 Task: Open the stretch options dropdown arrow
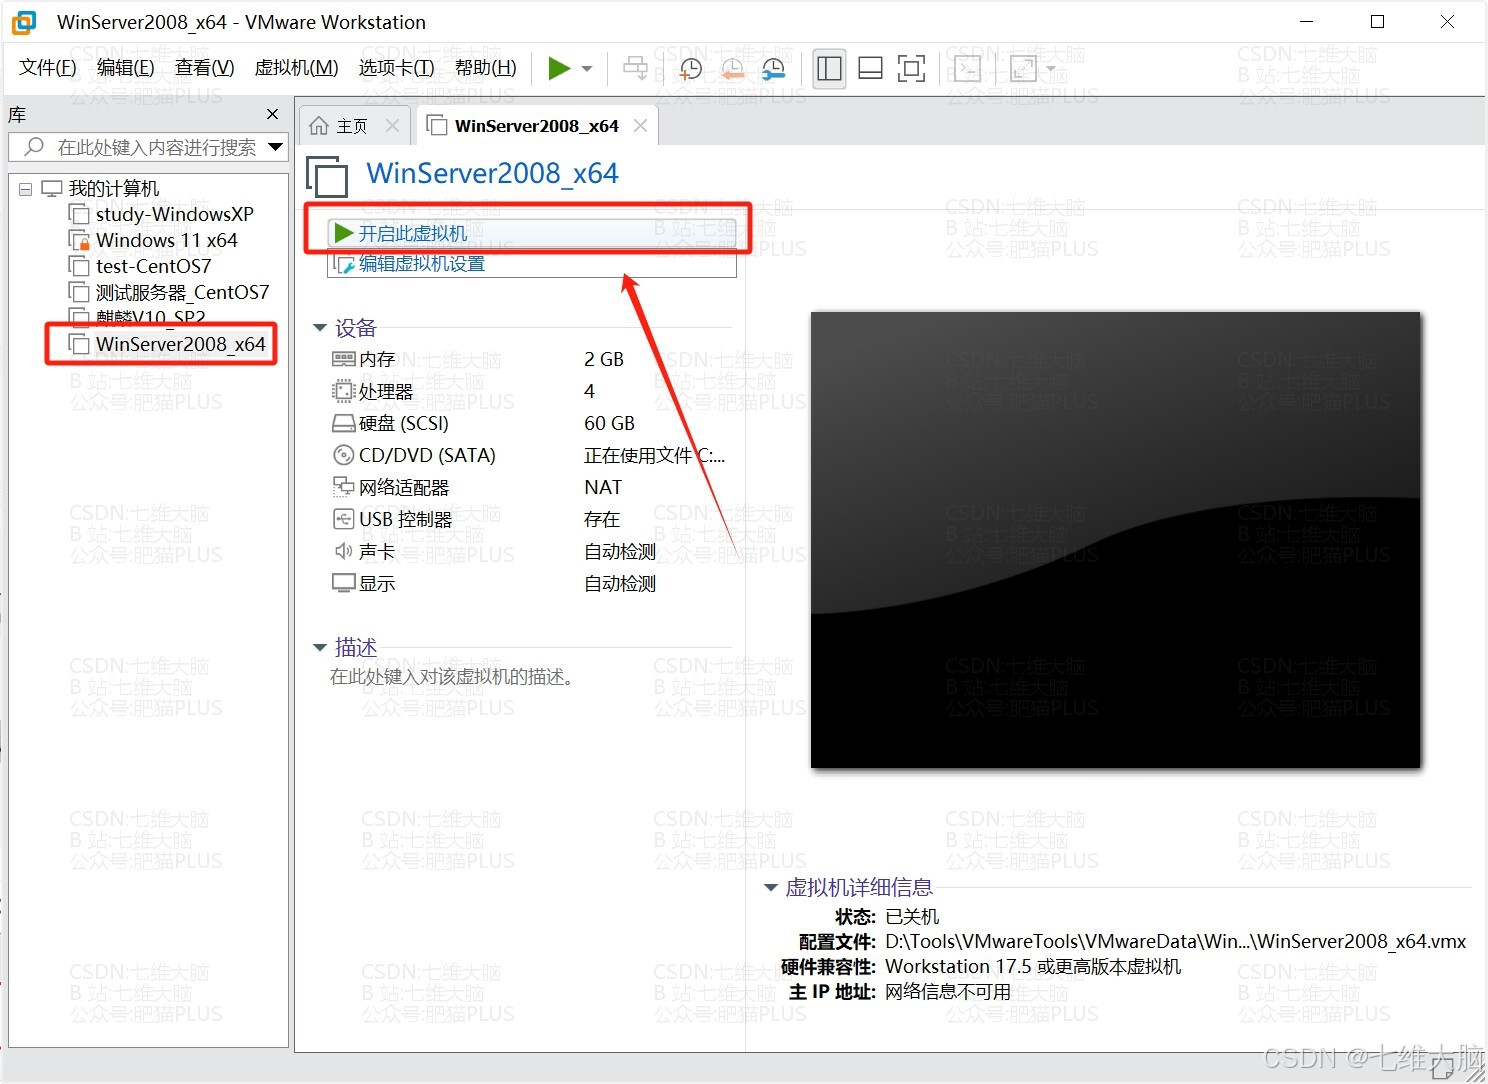(x=1051, y=69)
